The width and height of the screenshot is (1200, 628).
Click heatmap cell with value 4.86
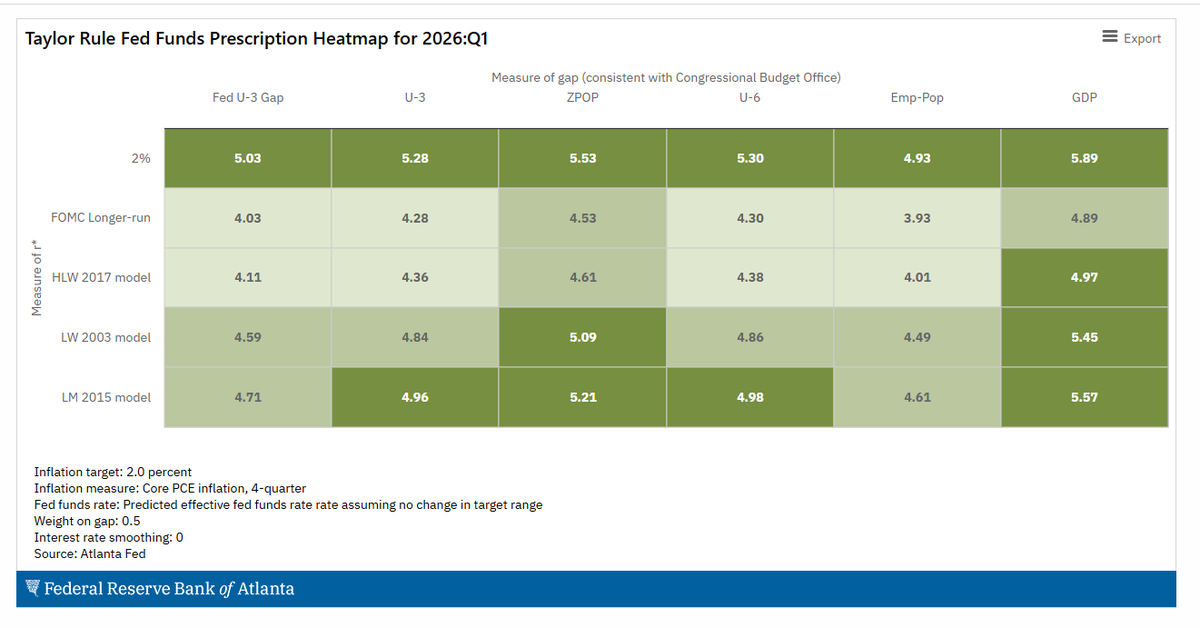pos(750,337)
